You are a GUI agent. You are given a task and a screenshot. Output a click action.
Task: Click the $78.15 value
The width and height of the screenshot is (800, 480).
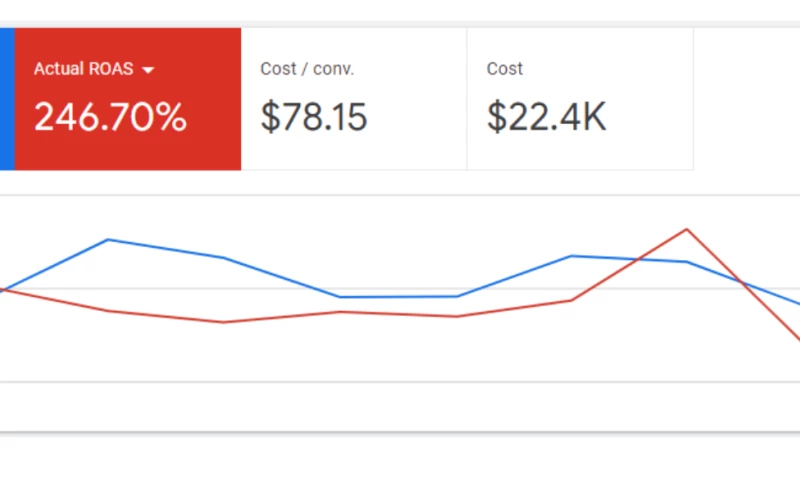314,117
